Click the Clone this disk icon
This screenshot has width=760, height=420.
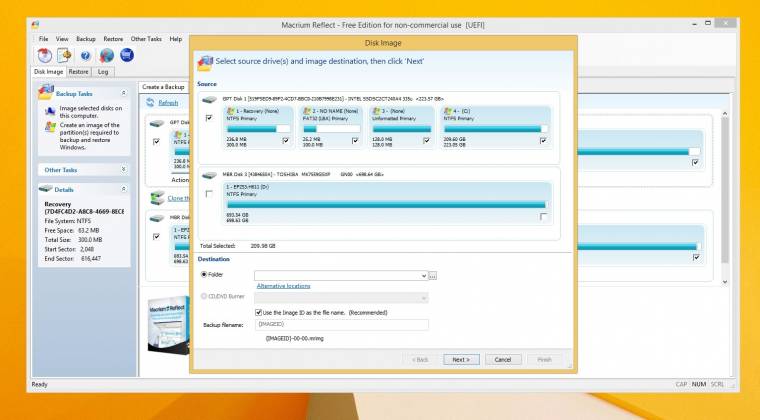coord(158,198)
